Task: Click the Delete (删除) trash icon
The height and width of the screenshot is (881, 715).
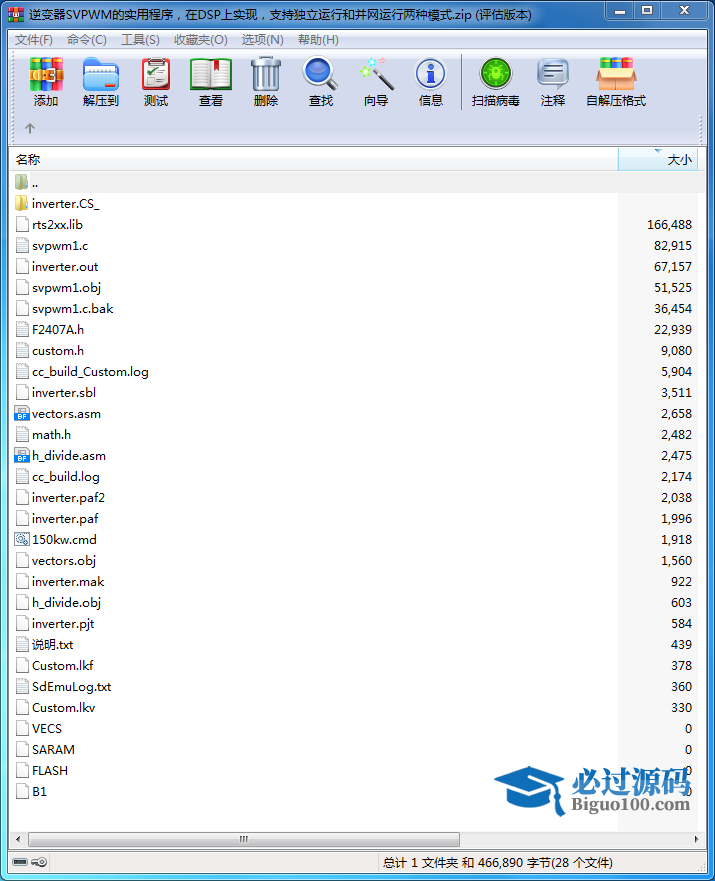Action: click(x=266, y=74)
